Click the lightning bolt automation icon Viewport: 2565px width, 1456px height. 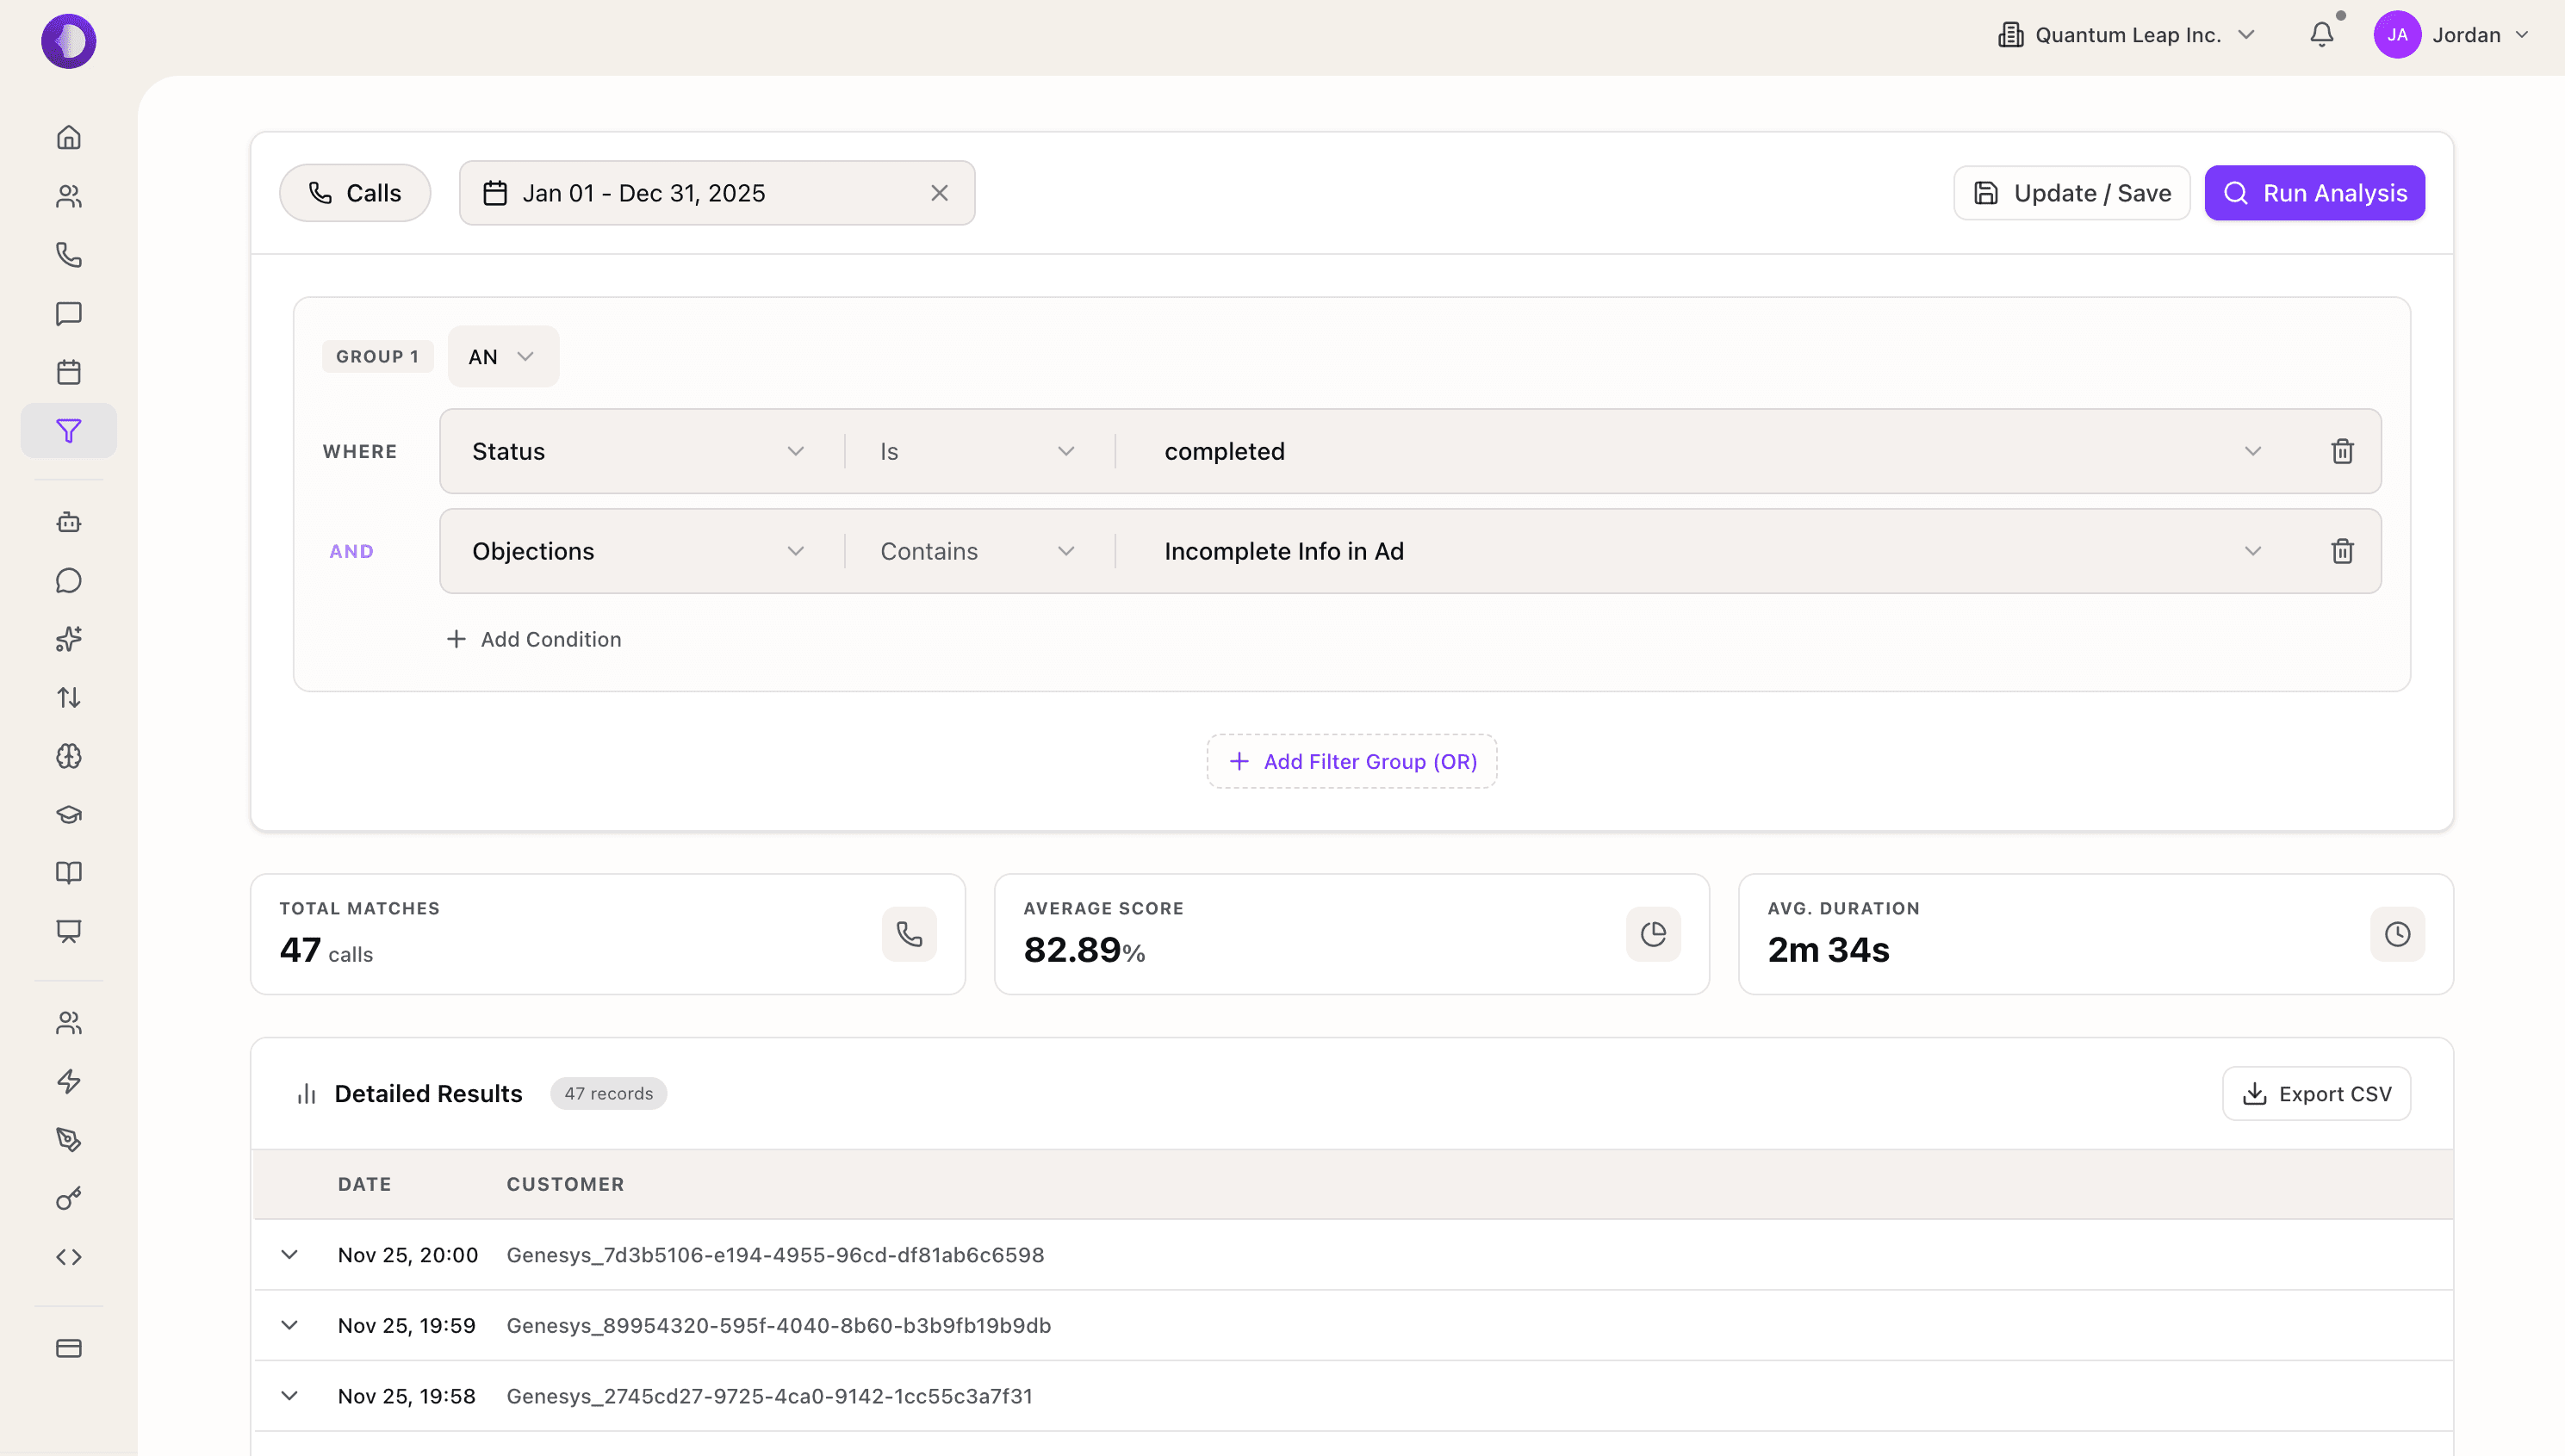(x=68, y=1081)
